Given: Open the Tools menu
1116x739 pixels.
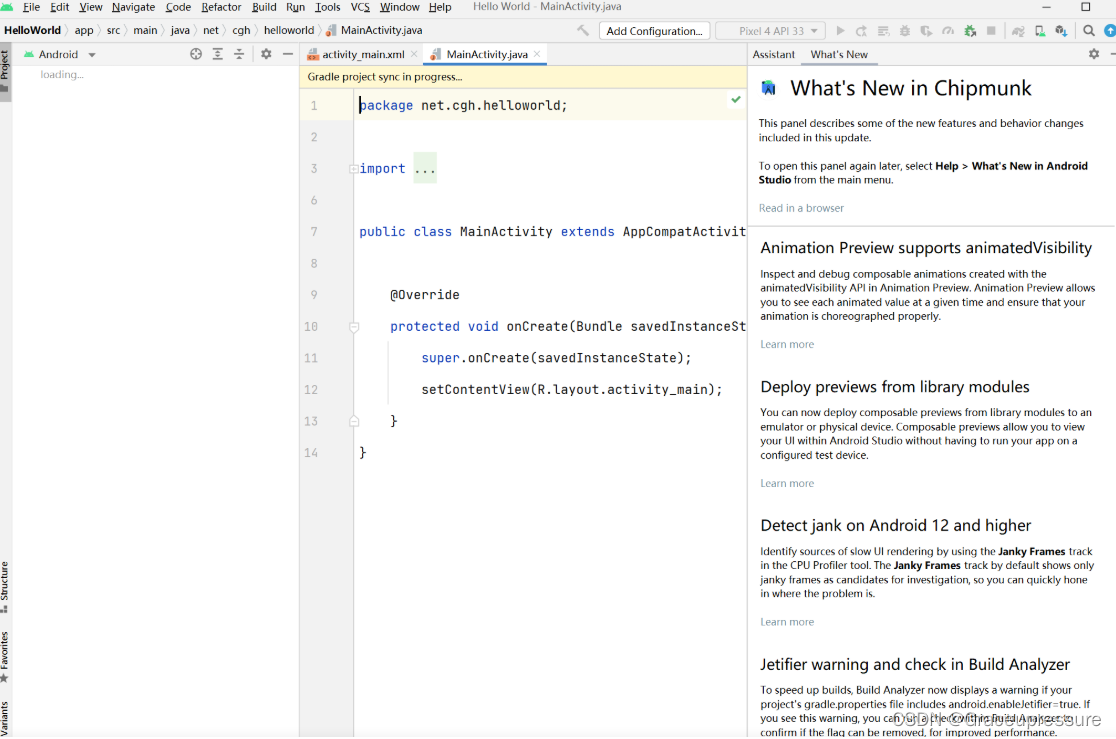Looking at the screenshot, I should point(327,7).
